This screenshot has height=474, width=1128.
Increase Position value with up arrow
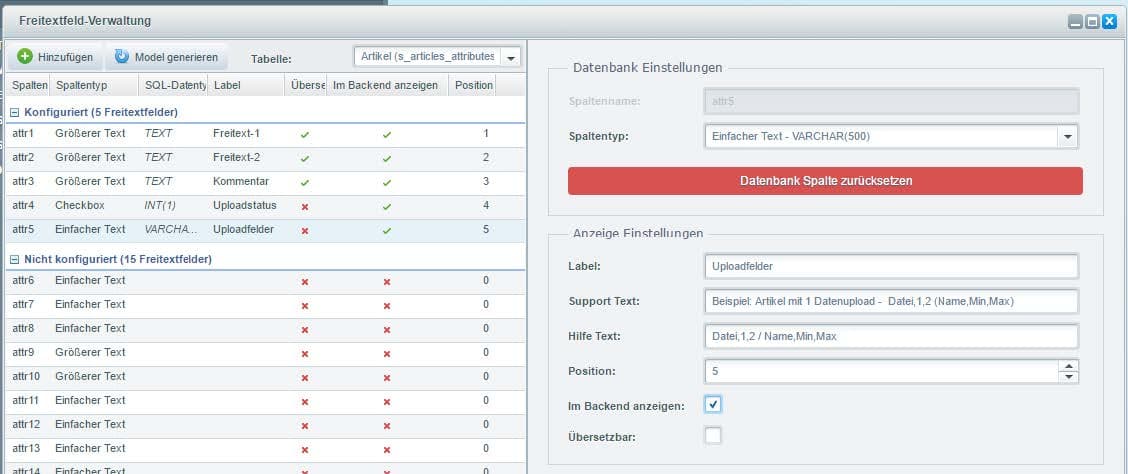(1070, 366)
